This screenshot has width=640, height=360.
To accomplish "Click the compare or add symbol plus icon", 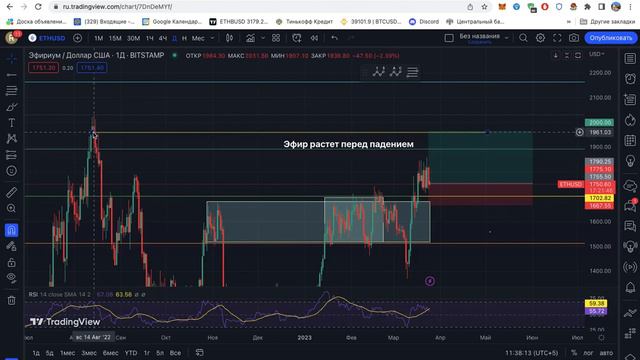I will (x=77, y=38).
